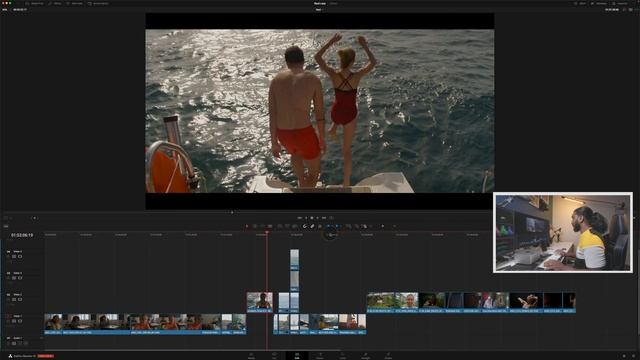Image resolution: width=640 pixels, height=360 pixels.
Task: Click the timeline zoom in plus
Action: [394, 226]
